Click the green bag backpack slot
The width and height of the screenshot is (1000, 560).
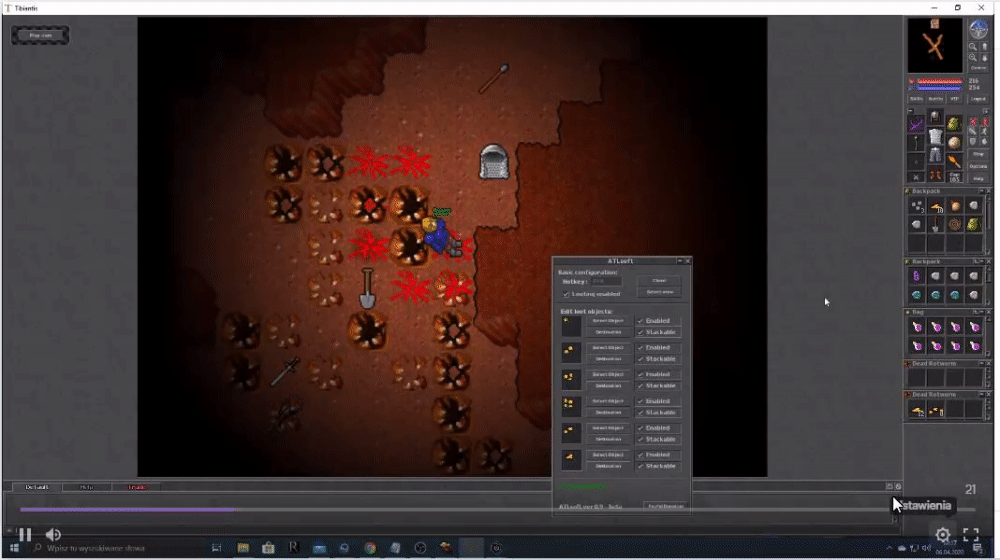point(954,124)
